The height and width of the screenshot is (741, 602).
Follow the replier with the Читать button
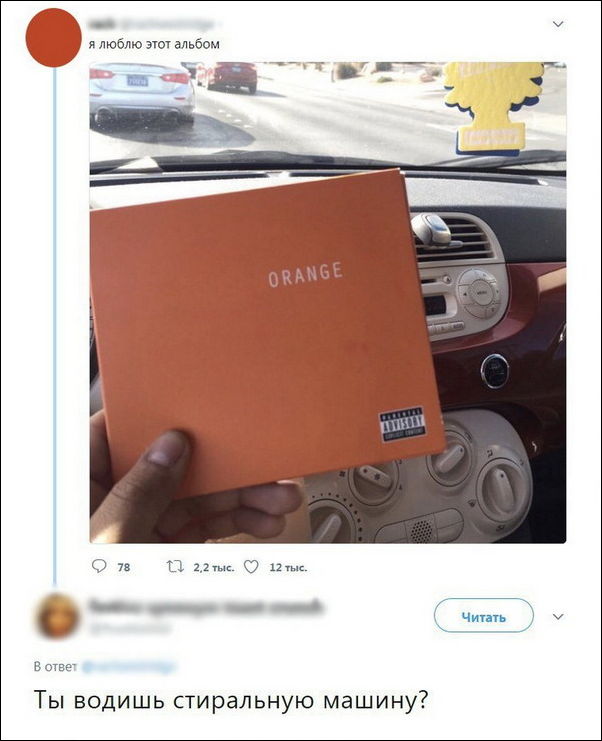[483, 615]
